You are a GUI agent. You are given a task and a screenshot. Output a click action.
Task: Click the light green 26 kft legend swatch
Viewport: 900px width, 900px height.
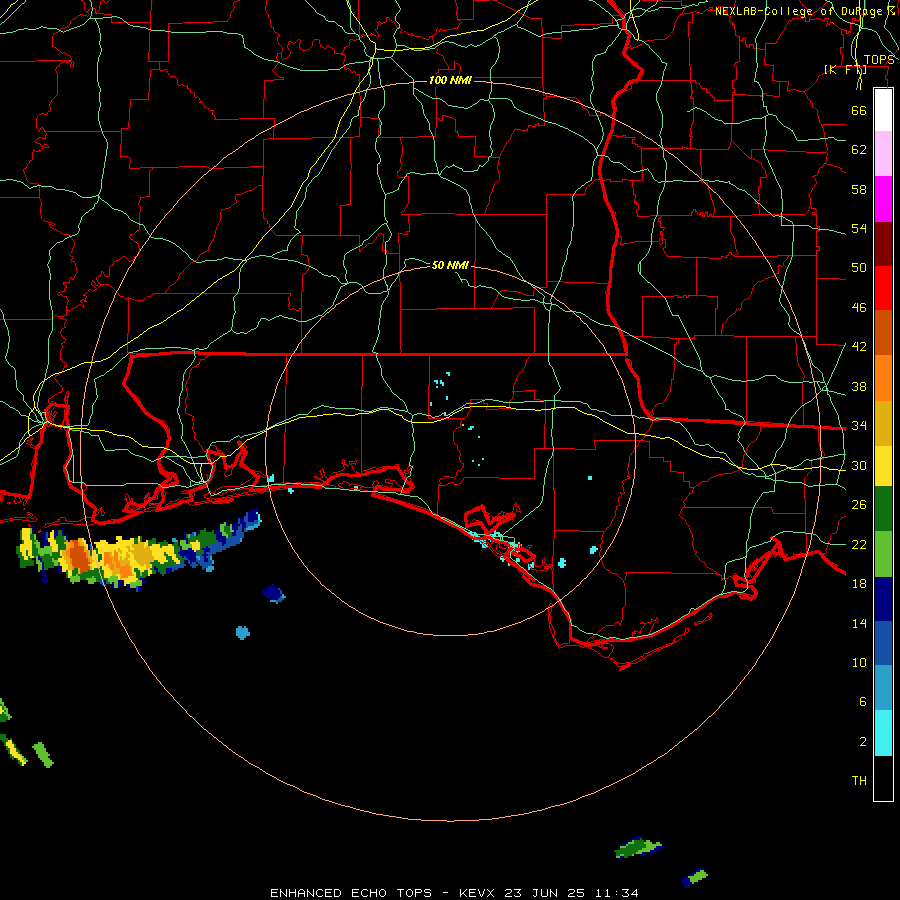(x=883, y=554)
